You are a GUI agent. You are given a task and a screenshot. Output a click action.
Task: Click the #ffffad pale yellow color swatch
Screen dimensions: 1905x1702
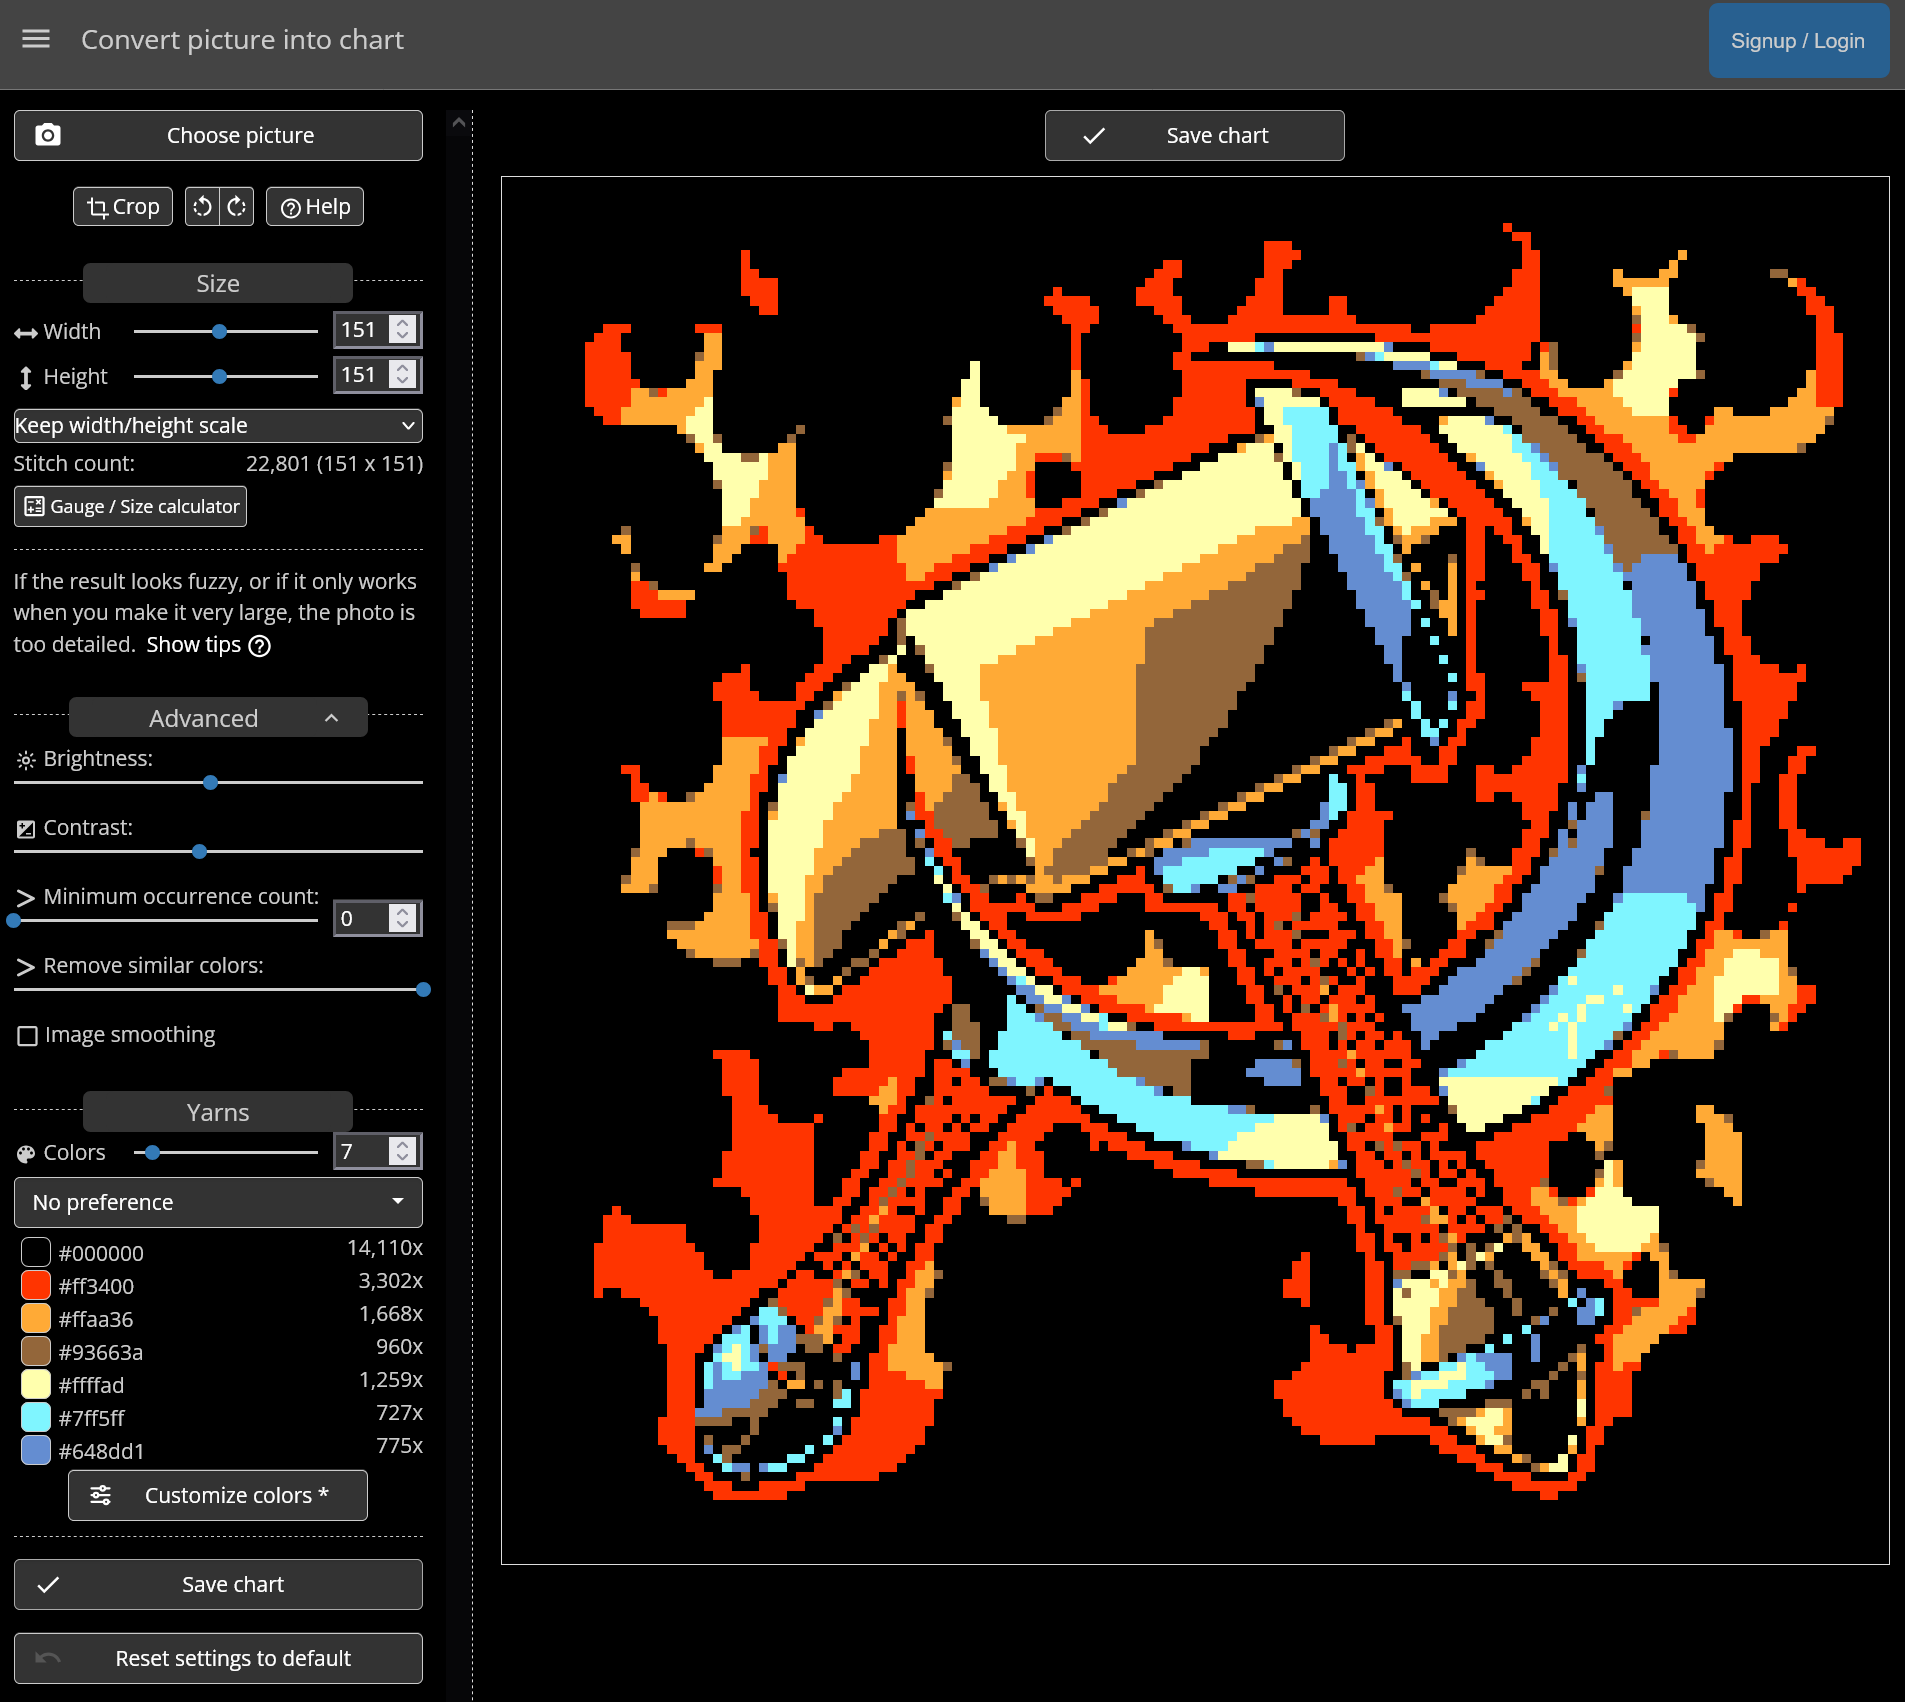[36, 1384]
